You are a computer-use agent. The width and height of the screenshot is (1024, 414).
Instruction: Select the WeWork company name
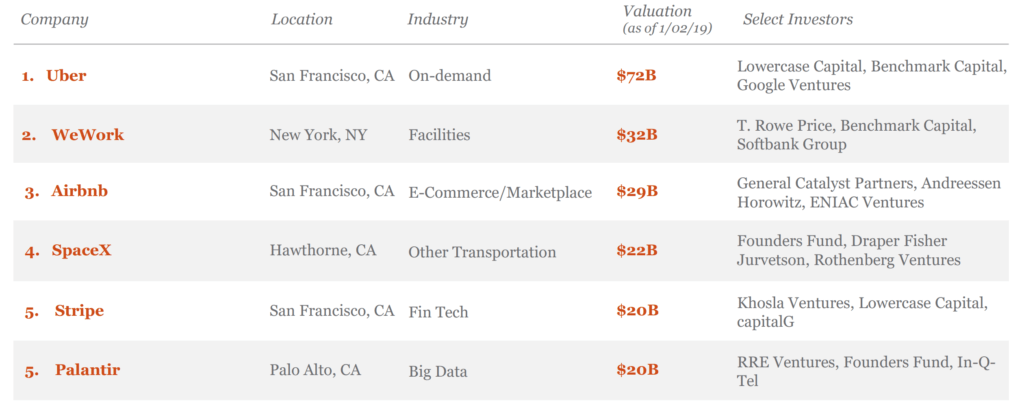point(88,135)
